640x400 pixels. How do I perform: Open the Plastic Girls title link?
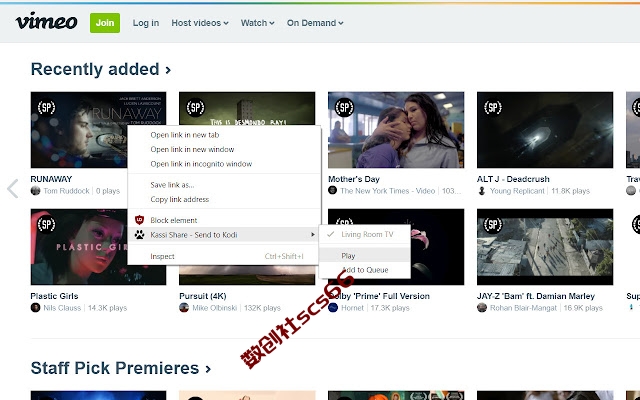tap(54, 296)
